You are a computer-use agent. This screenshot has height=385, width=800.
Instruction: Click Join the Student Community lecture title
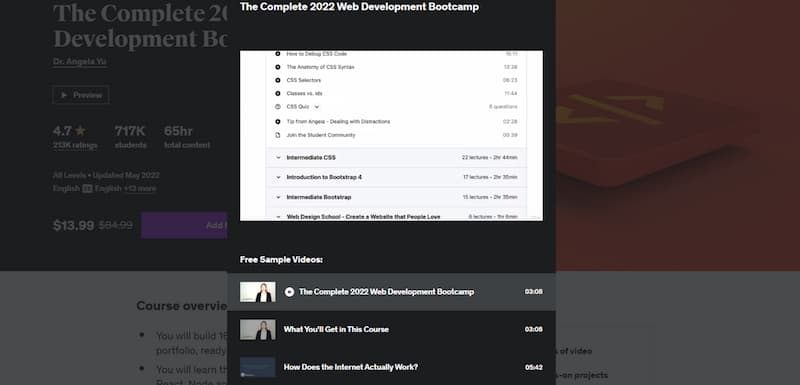point(321,135)
